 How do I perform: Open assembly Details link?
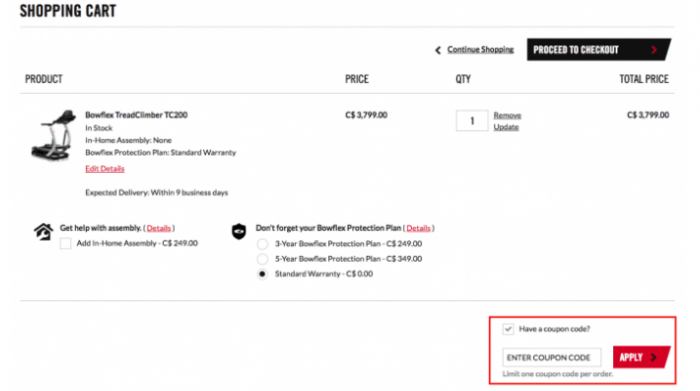tap(158, 228)
